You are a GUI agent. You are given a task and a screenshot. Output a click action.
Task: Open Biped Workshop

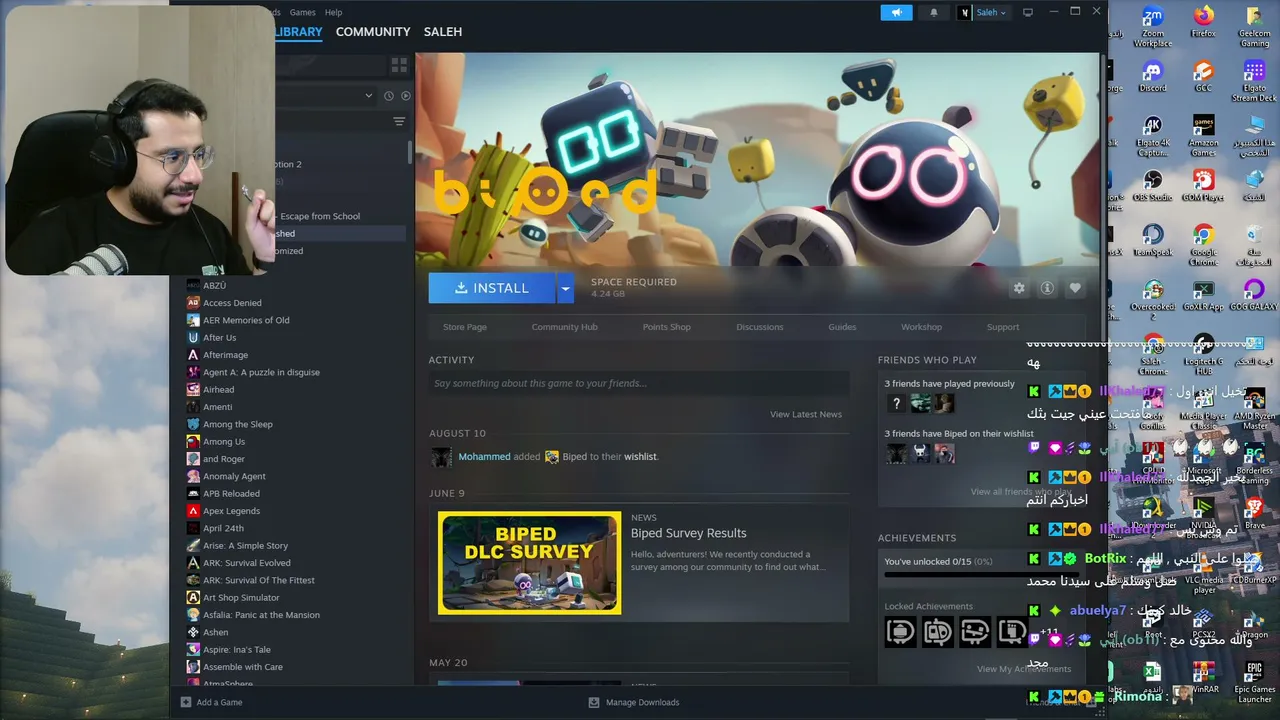(921, 327)
